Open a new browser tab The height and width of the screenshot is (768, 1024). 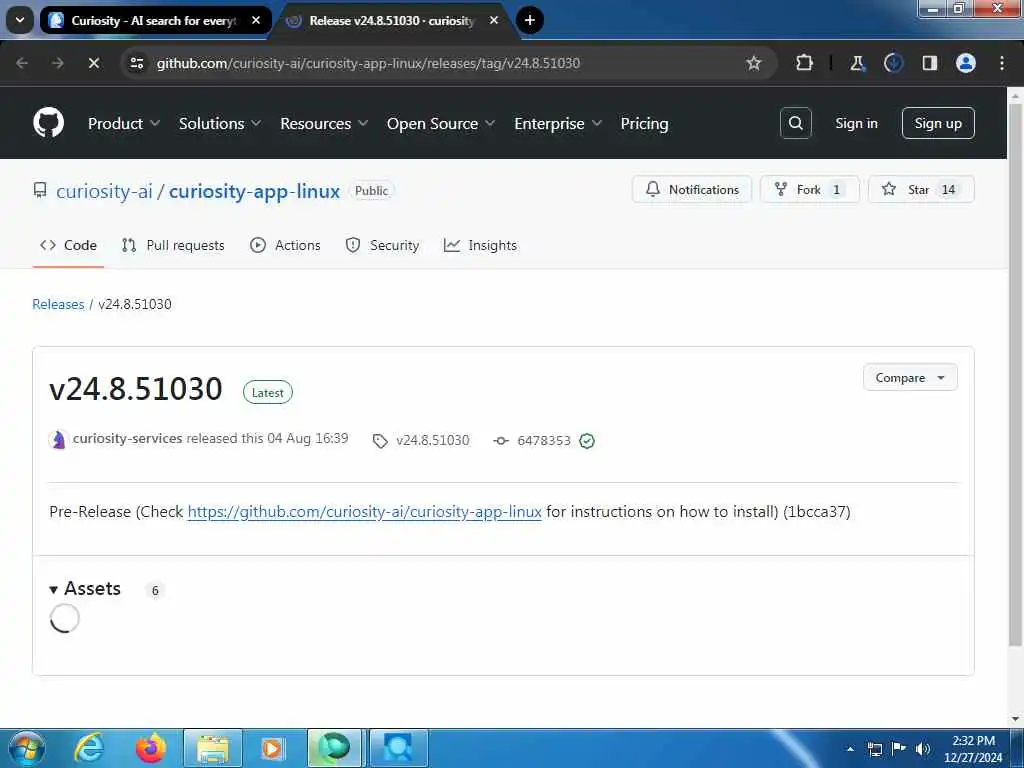click(530, 20)
